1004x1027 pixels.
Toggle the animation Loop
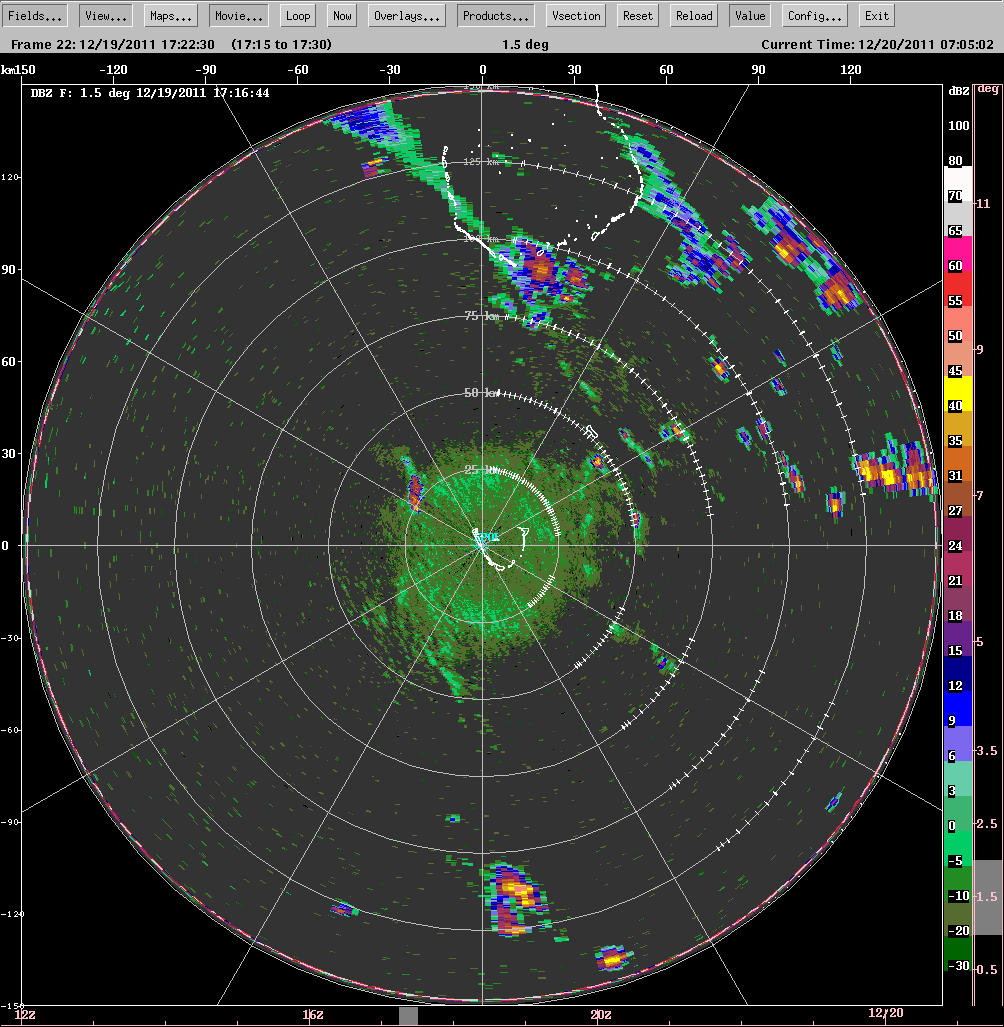[297, 15]
